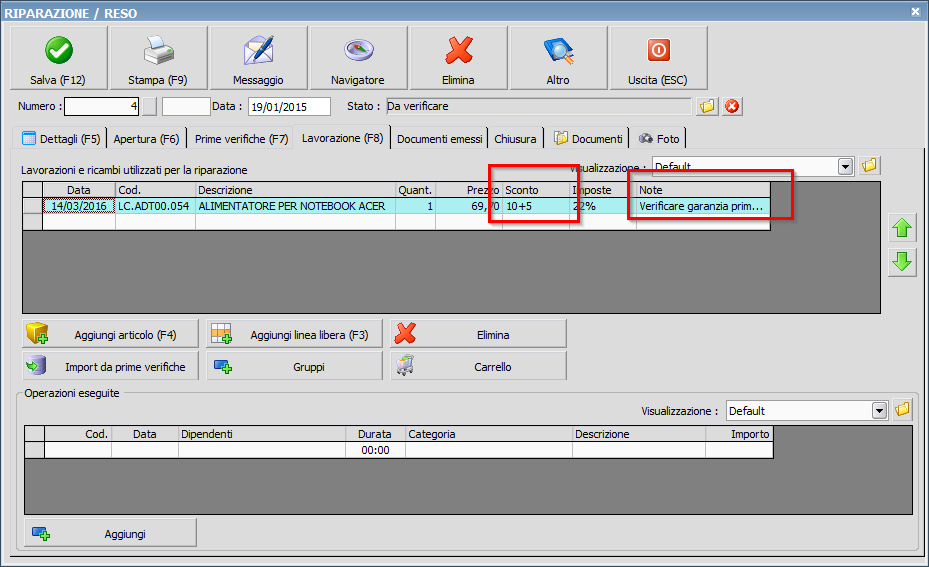Click the Cod. column header in the lavorazioni grid
Viewport: 929px width, 567px height.
155,190
